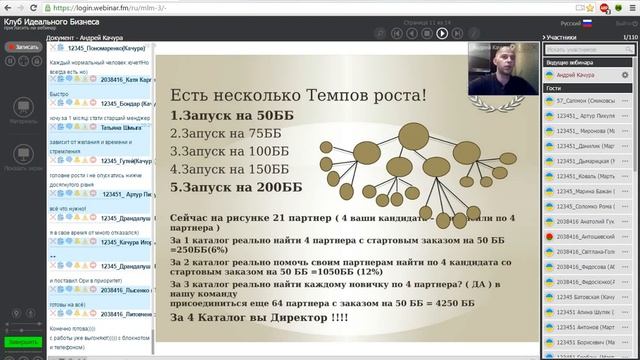Select participant 12345 Батовская
This screenshot has width=640, height=360.
588,297
